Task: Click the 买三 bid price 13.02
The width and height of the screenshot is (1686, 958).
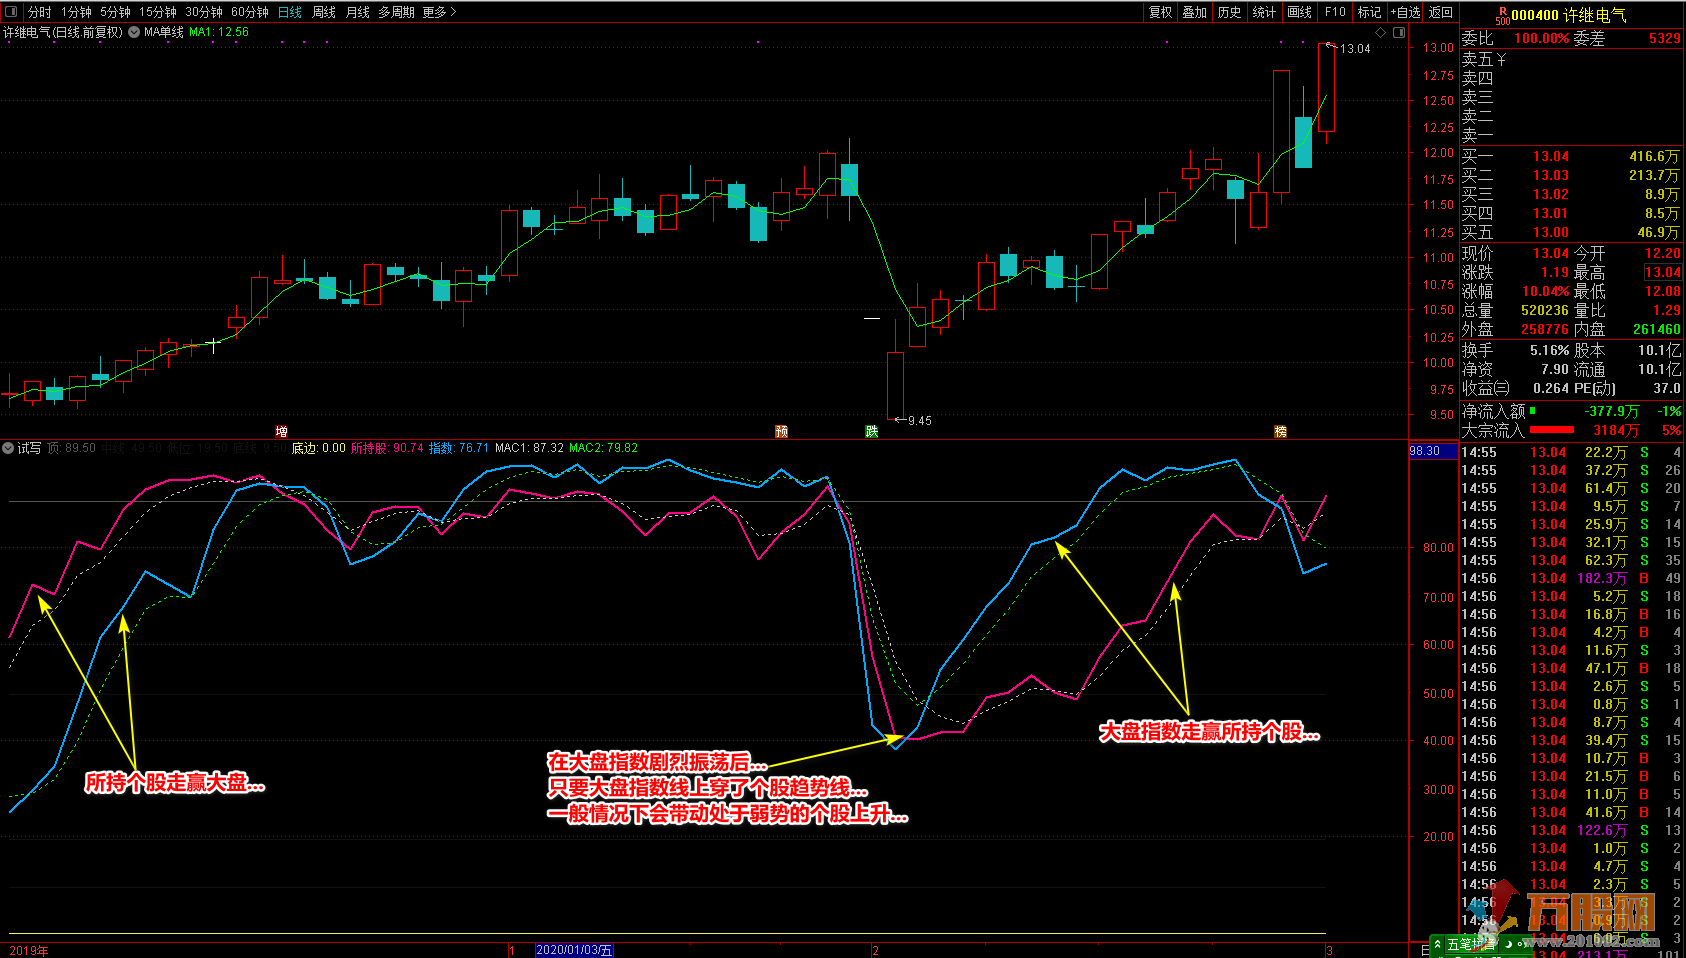Action: point(1551,195)
